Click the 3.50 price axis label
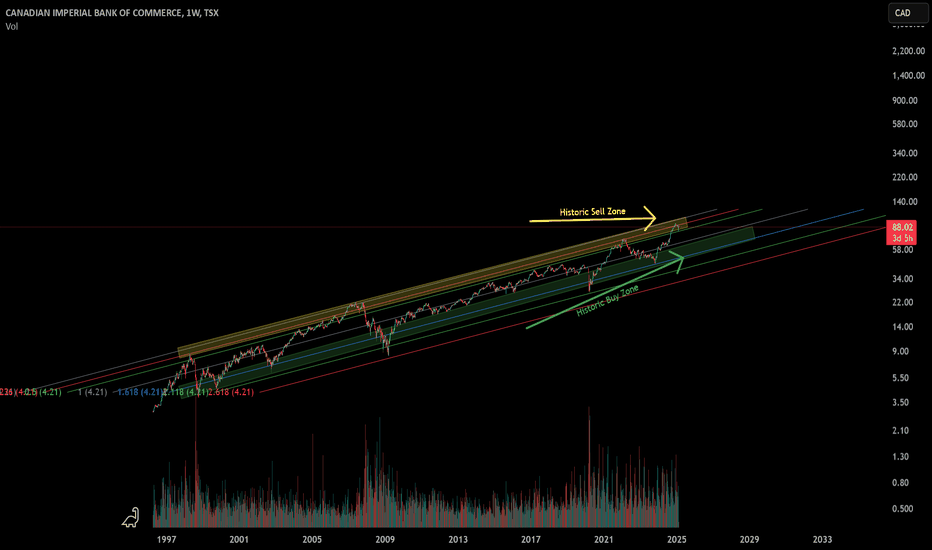Image resolution: width=932 pixels, height=550 pixels. pos(900,403)
